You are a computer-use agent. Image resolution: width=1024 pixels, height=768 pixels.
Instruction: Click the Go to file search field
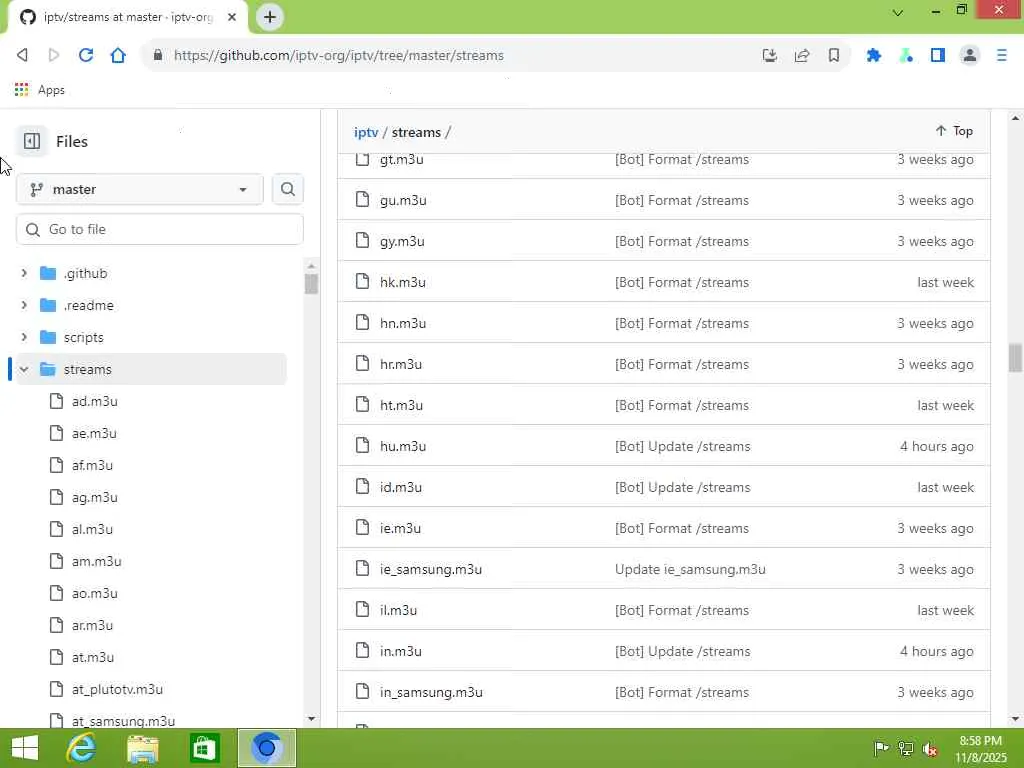pos(160,229)
